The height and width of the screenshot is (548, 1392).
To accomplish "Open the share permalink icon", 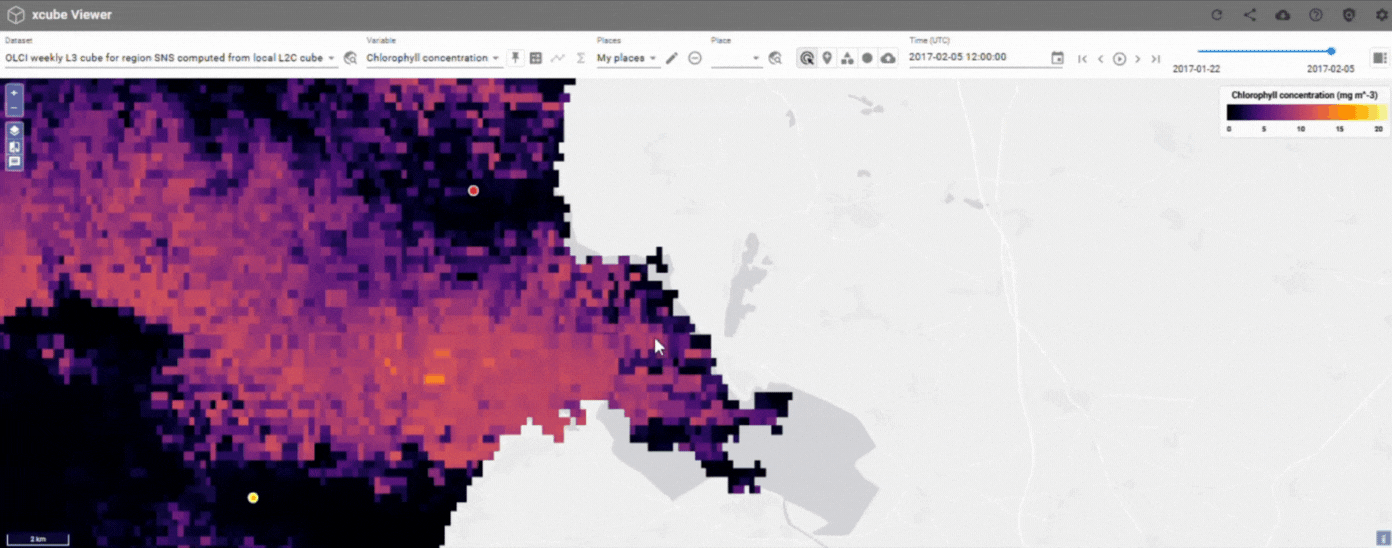I will point(1250,15).
